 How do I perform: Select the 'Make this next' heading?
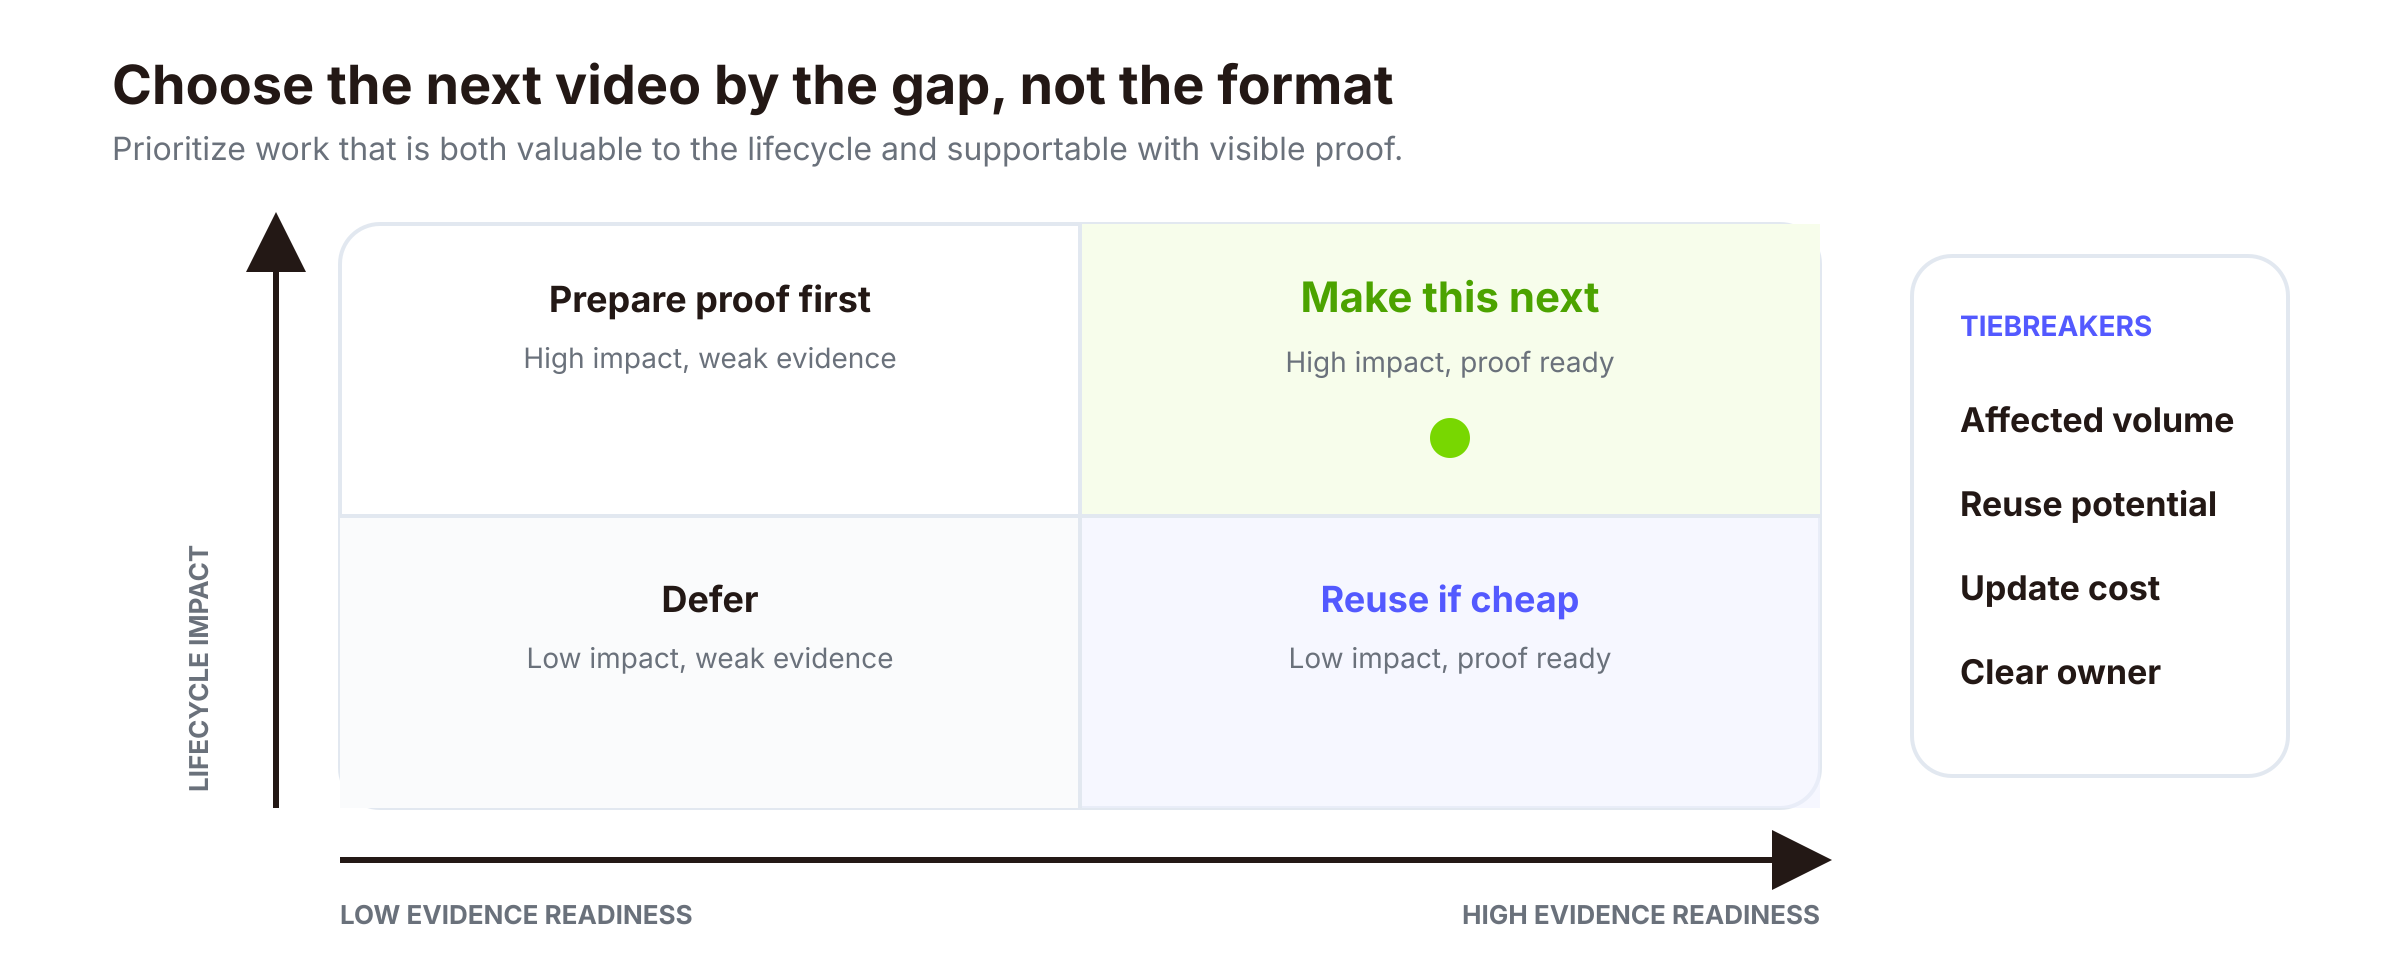click(x=1449, y=298)
